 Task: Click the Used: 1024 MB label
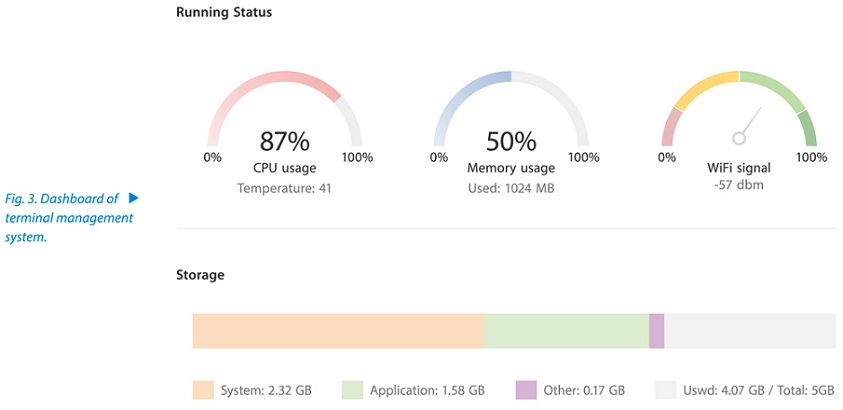click(x=511, y=189)
